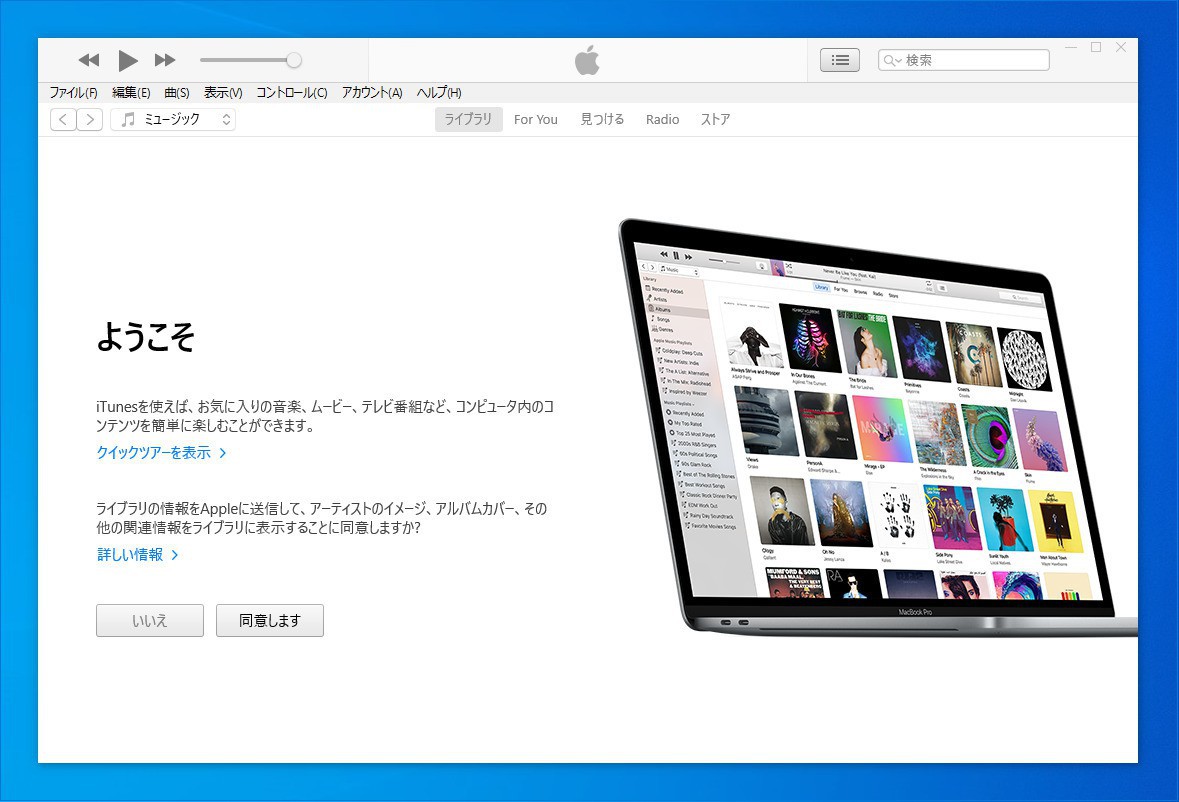The image size is (1179, 802).
Task: Go back with the left arrow button
Action: 63,120
